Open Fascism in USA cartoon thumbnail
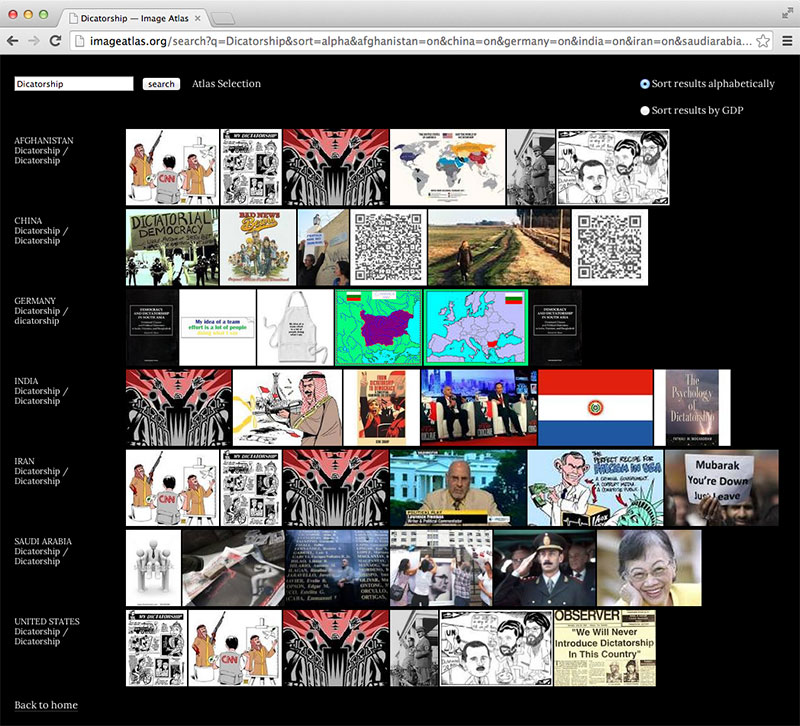800x726 pixels. [x=595, y=488]
